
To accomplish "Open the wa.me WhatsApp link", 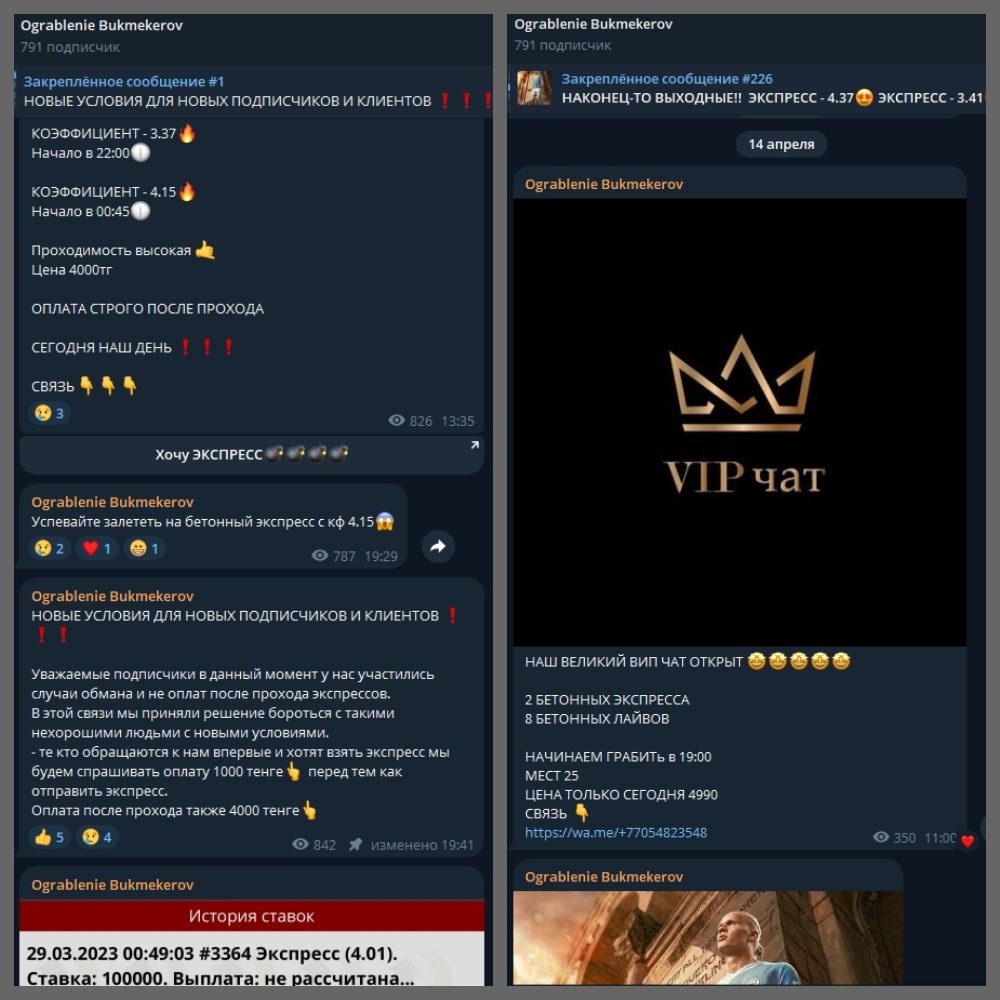I will (x=615, y=832).
